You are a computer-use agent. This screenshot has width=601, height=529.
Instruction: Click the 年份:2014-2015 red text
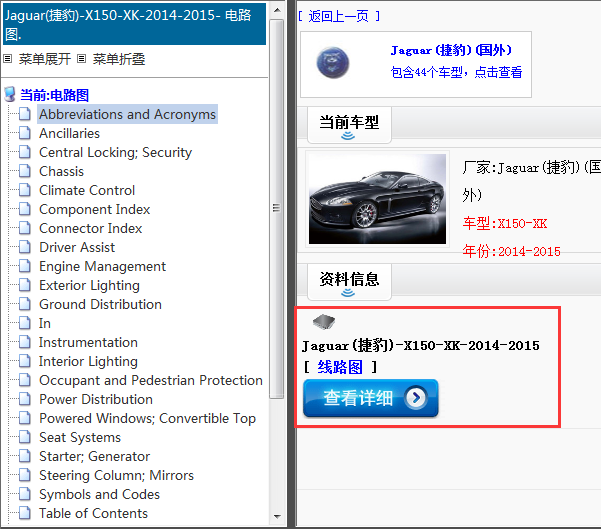(x=511, y=251)
